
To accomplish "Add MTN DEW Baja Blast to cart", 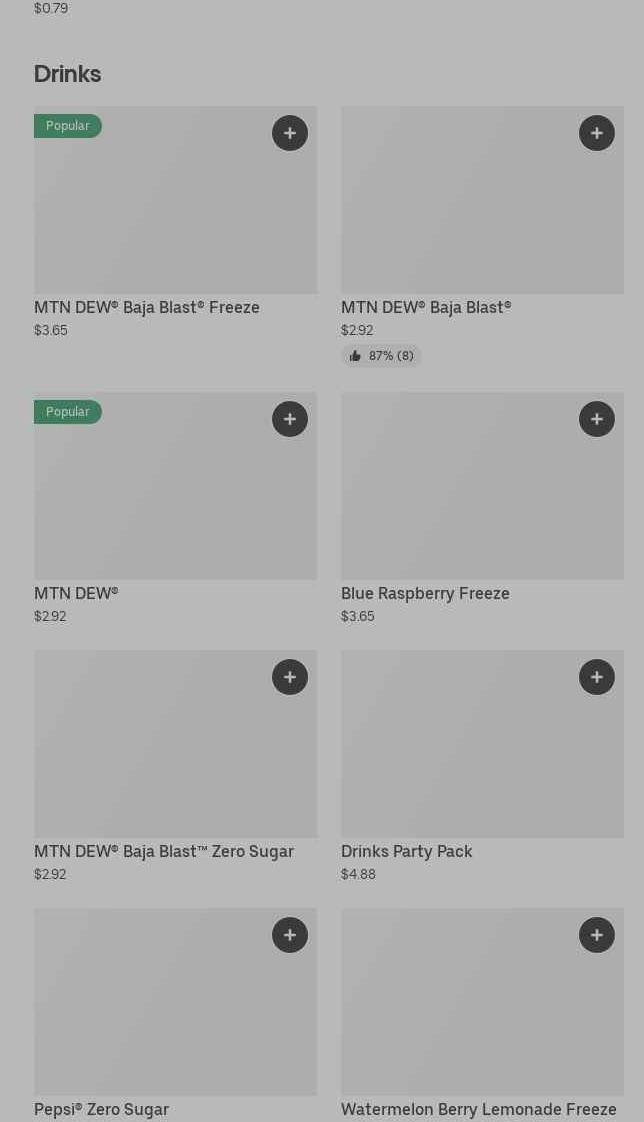I will [x=597, y=133].
